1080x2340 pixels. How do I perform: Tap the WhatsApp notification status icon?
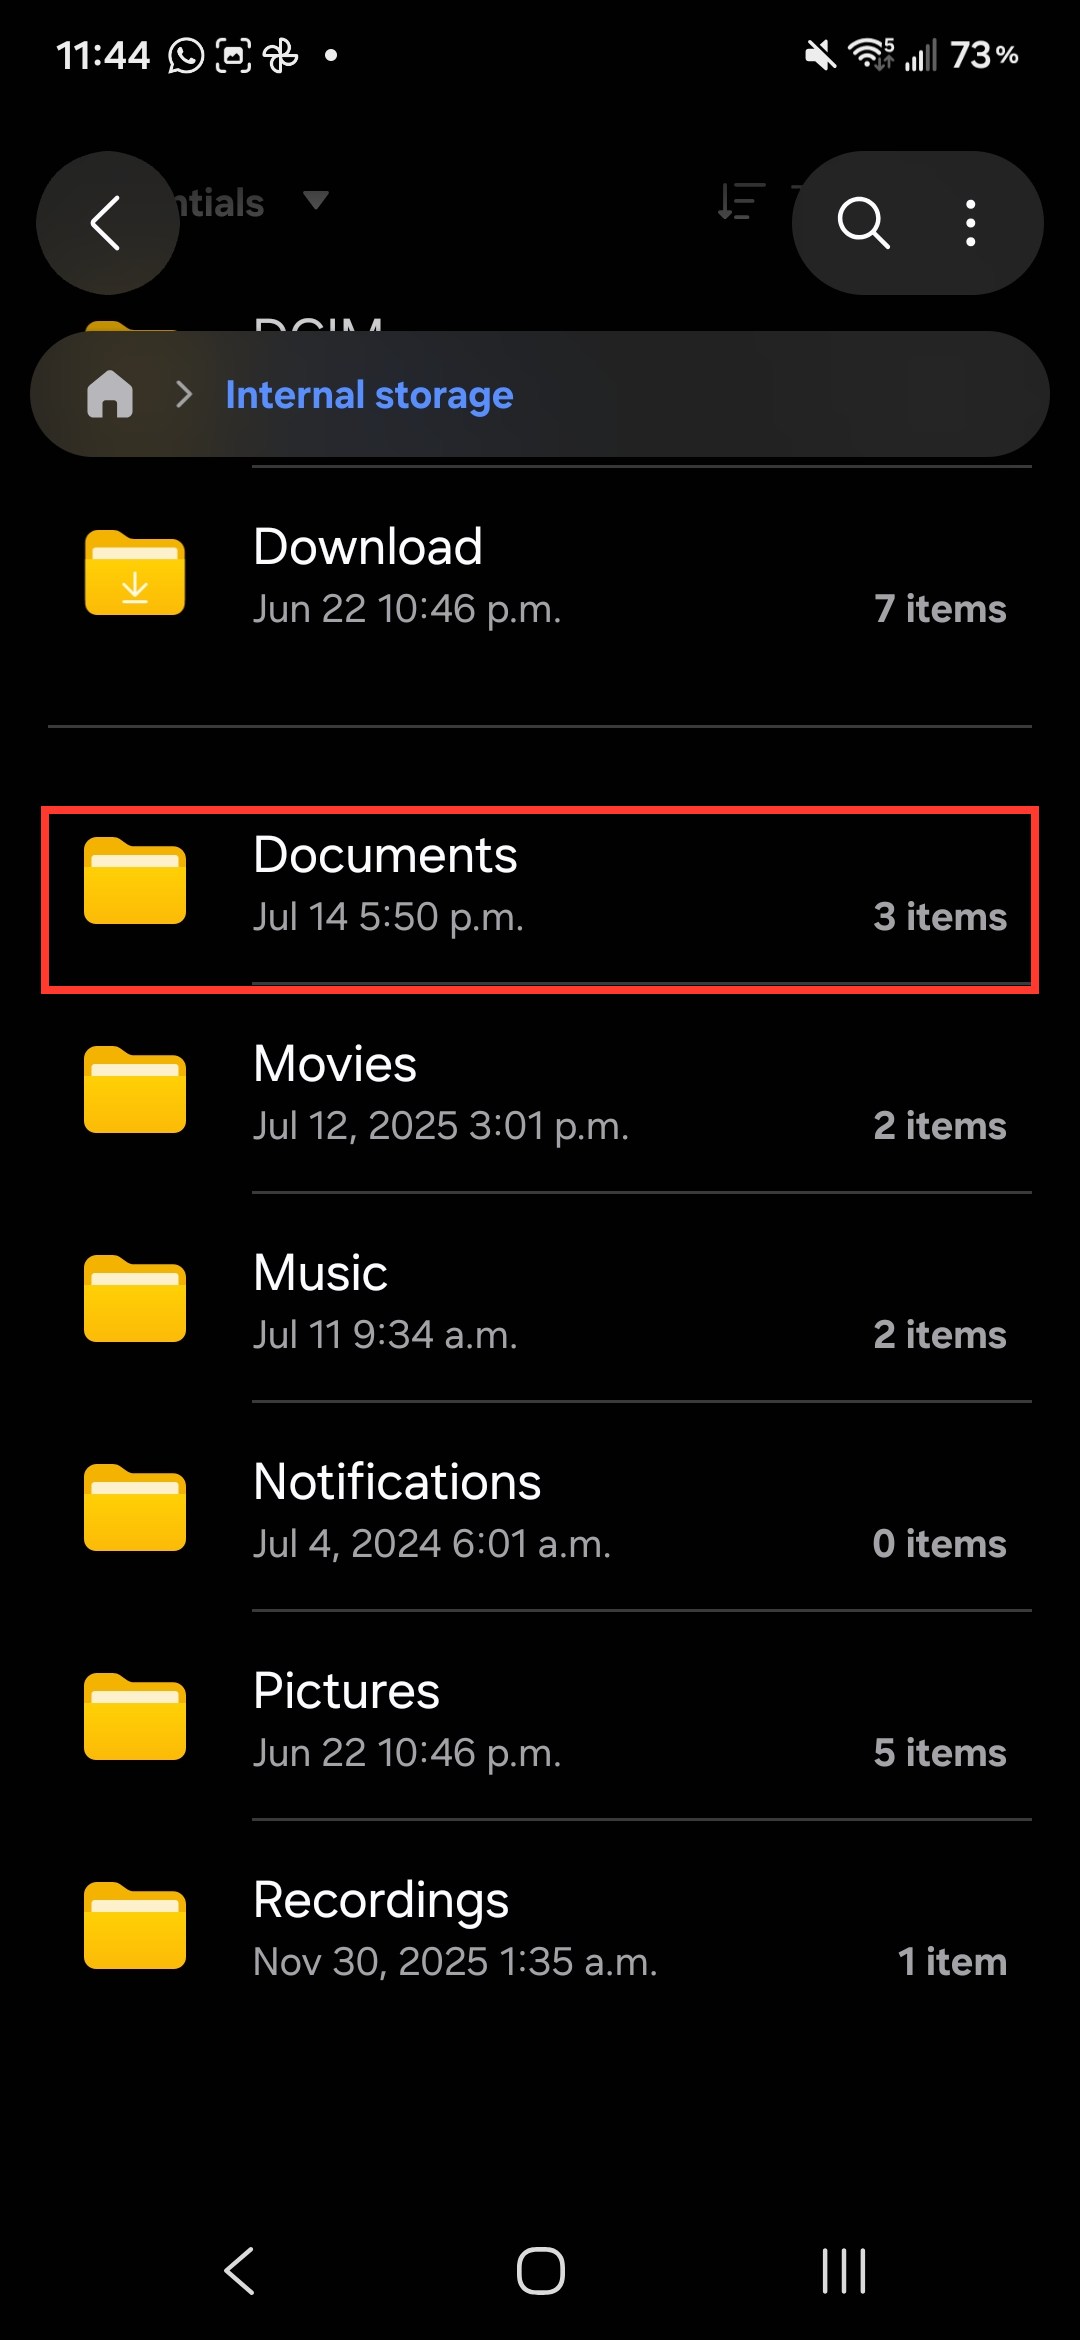coord(186,55)
